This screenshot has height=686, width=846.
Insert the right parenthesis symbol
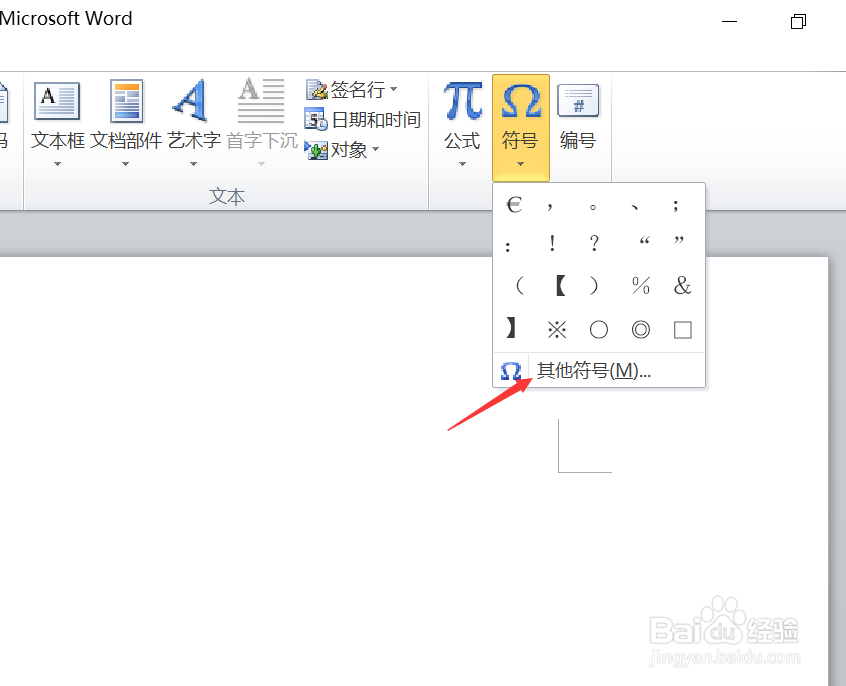click(593, 286)
